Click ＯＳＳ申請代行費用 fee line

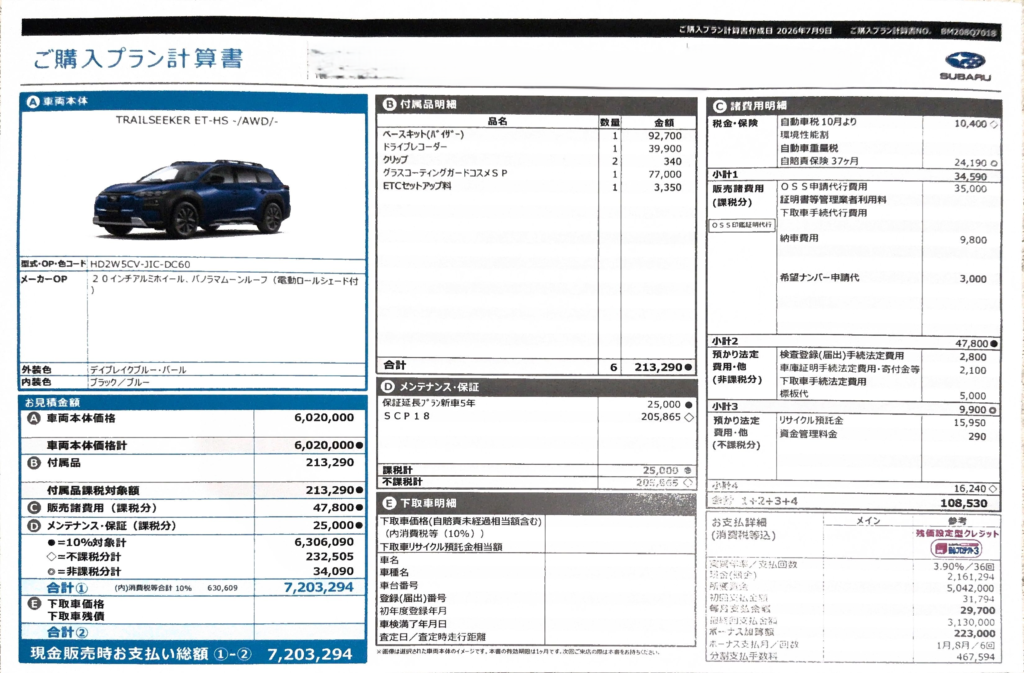click(824, 187)
